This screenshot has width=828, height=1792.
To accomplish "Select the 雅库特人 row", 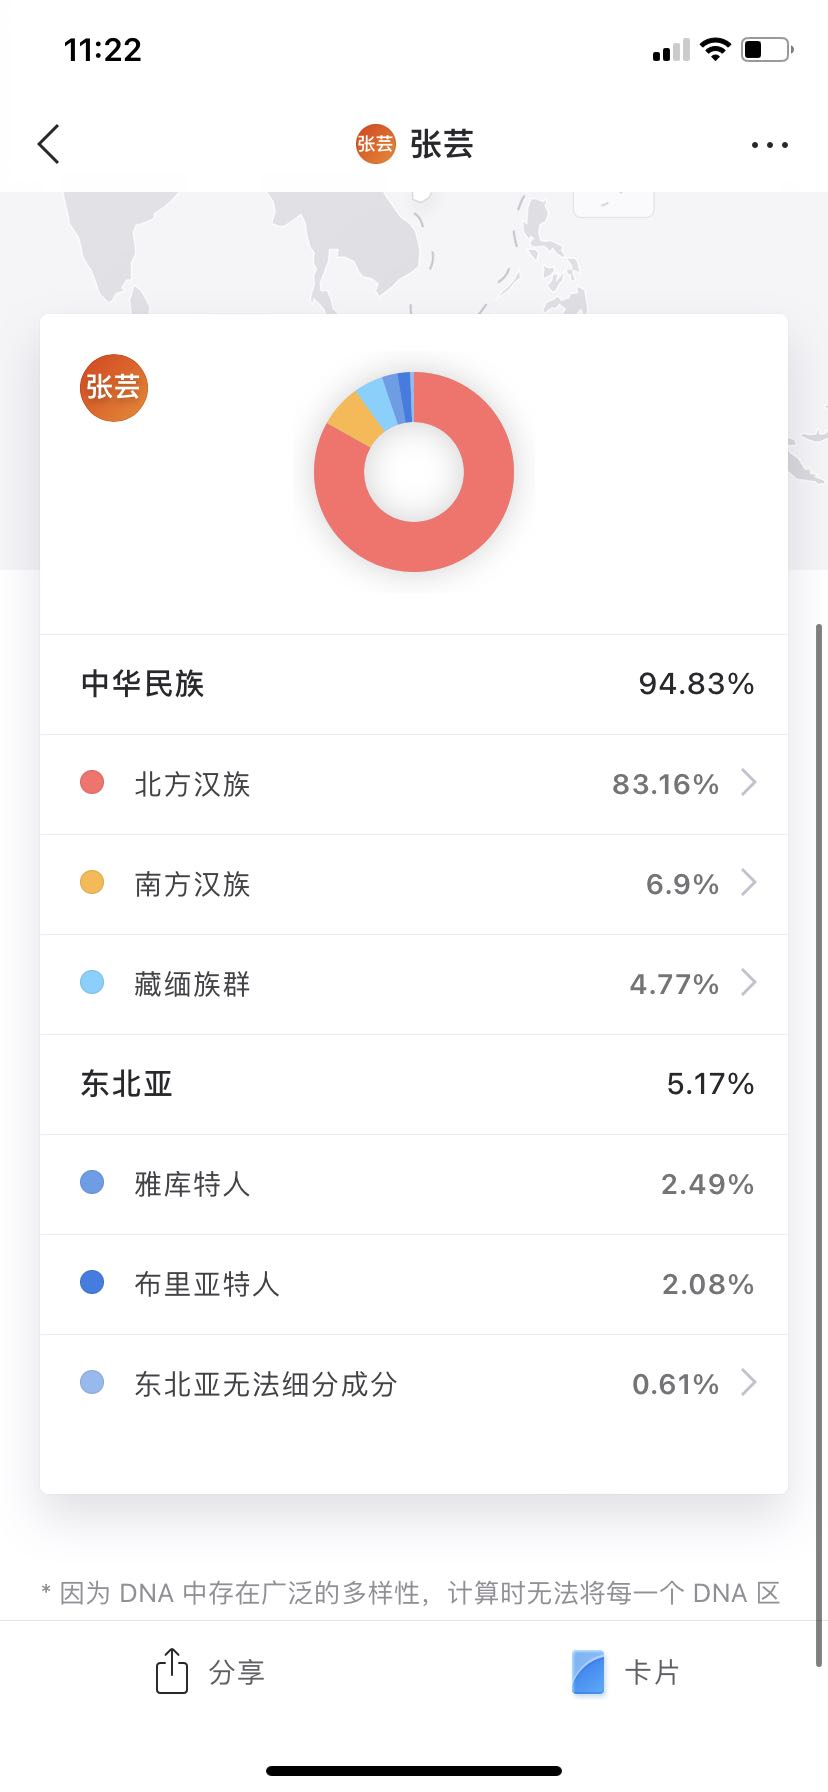I will pyautogui.click(x=414, y=1184).
